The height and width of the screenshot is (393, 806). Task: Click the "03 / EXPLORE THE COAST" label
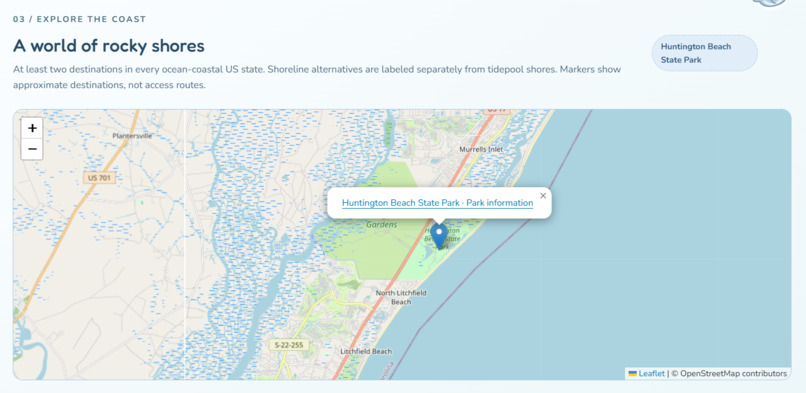(80, 20)
